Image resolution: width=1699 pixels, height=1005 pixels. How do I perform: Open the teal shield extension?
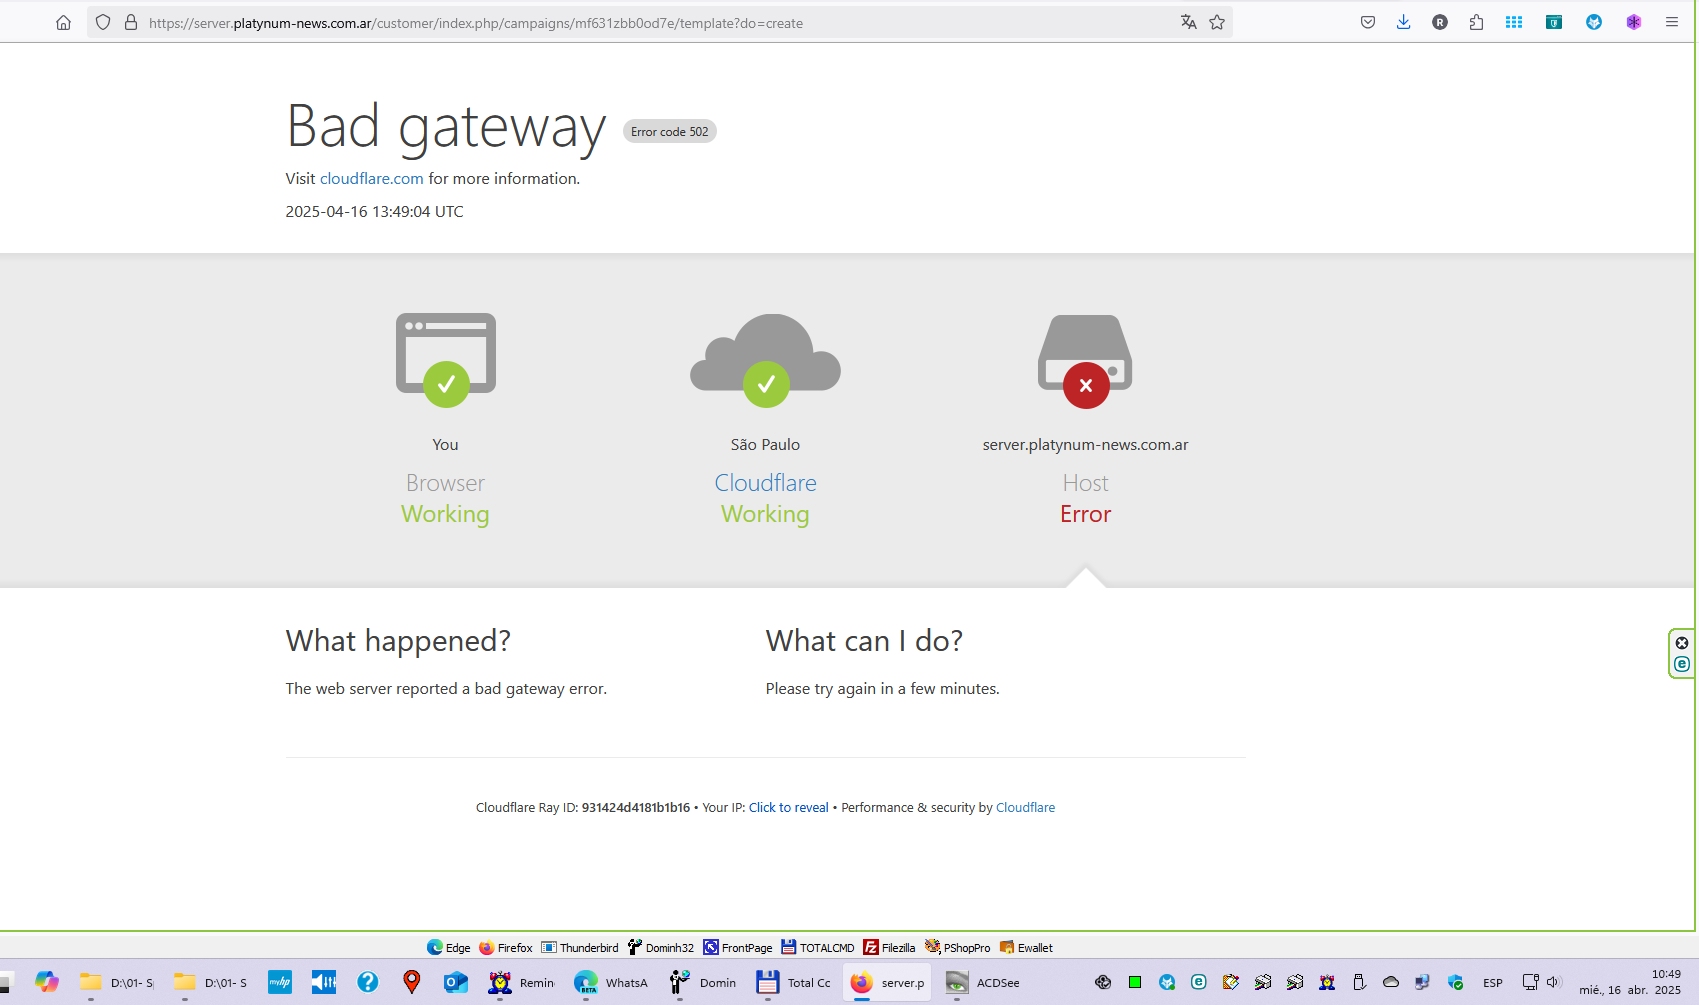1554,22
